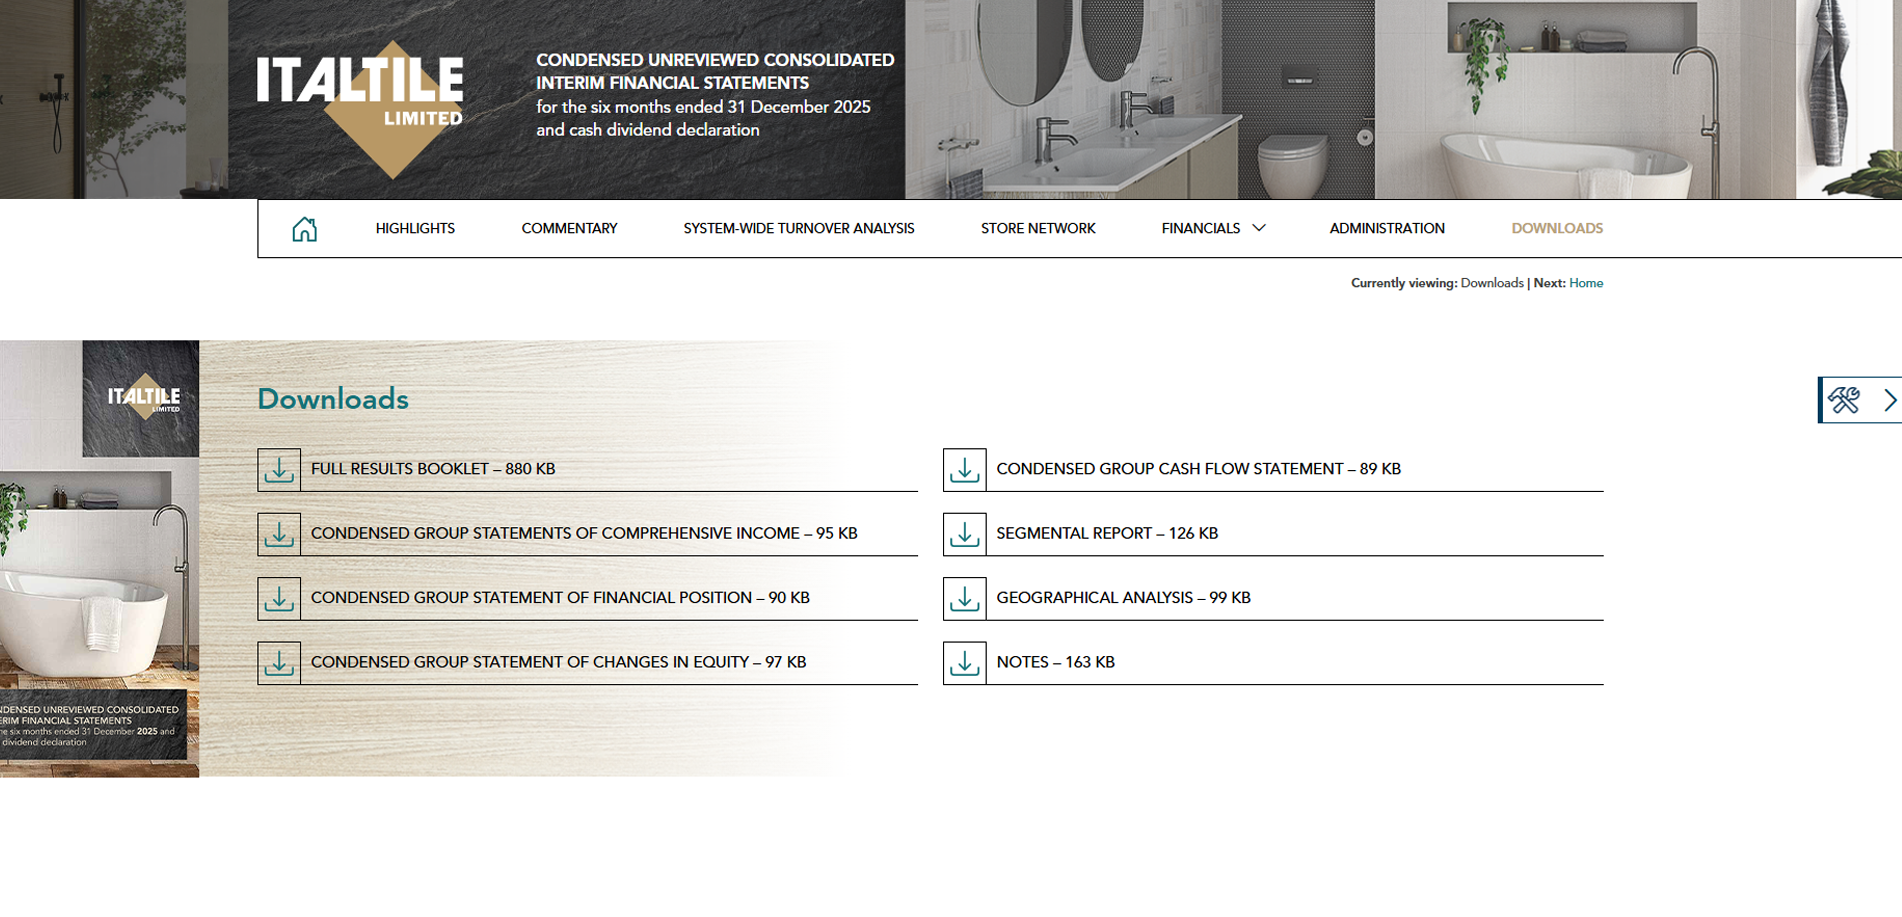Click download icon for Changes in Equity statement
1902x917 pixels.
(x=279, y=662)
